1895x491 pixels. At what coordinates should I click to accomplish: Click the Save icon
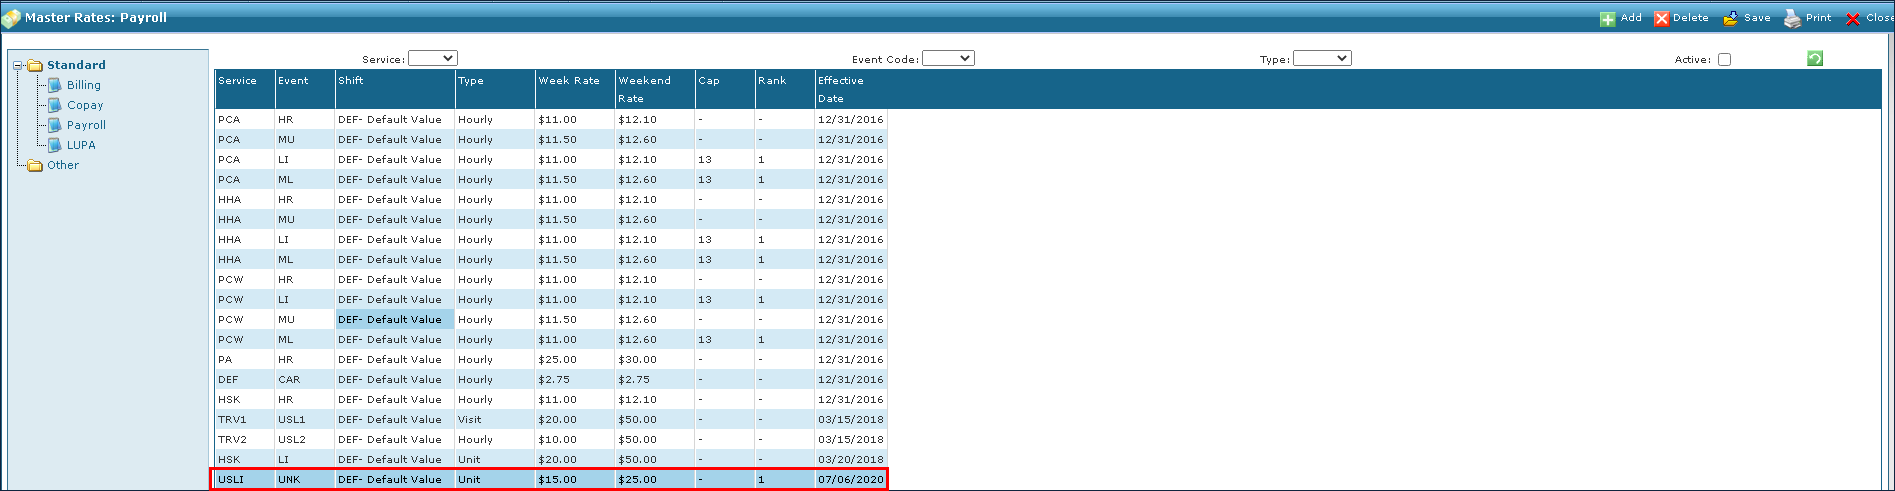point(1730,19)
